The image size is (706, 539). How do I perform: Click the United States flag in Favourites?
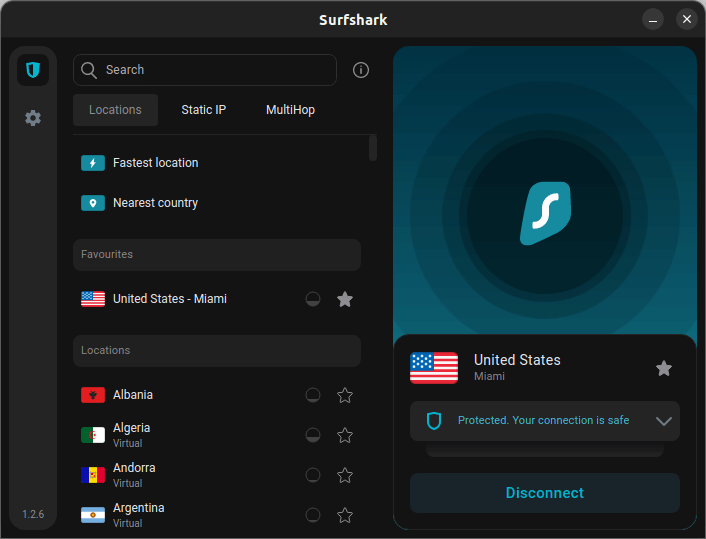coord(93,299)
